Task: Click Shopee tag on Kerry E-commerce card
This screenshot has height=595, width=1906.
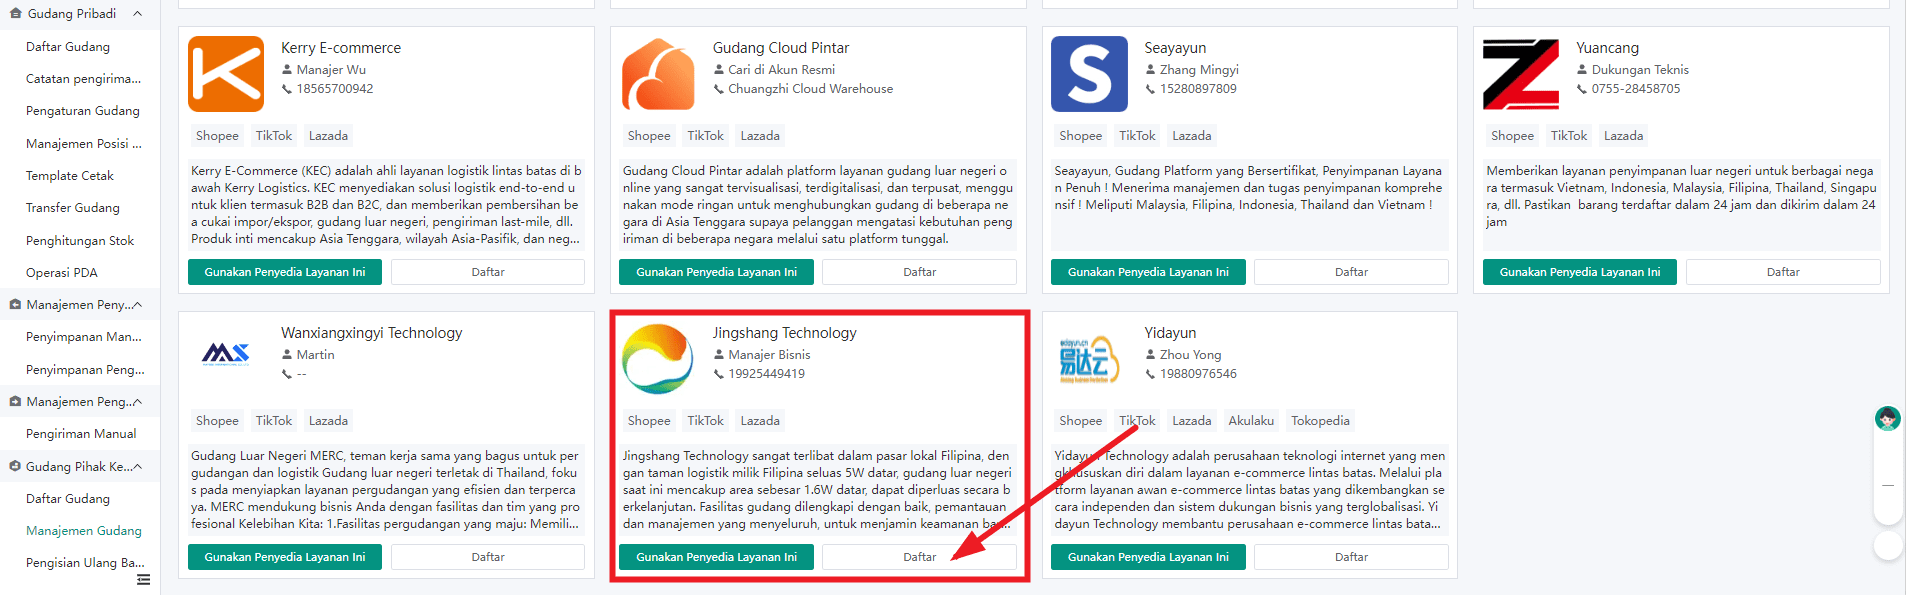Action: [217, 136]
